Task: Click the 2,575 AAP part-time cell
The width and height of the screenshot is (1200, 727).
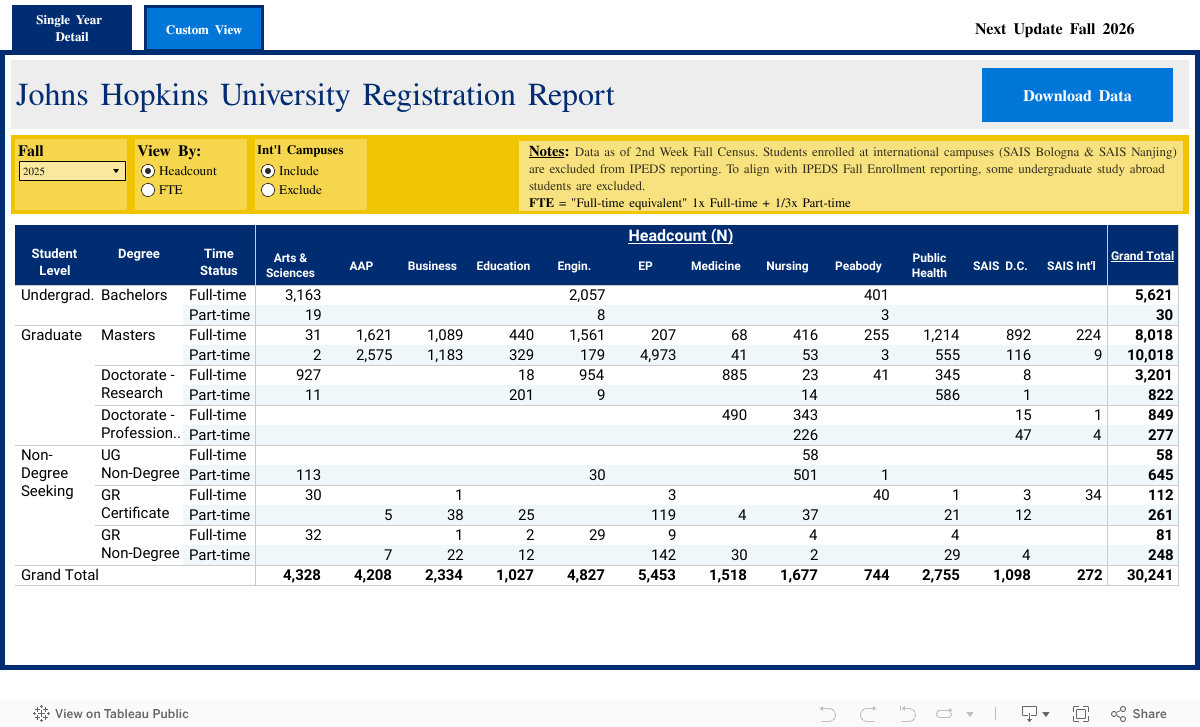Action: coord(373,355)
